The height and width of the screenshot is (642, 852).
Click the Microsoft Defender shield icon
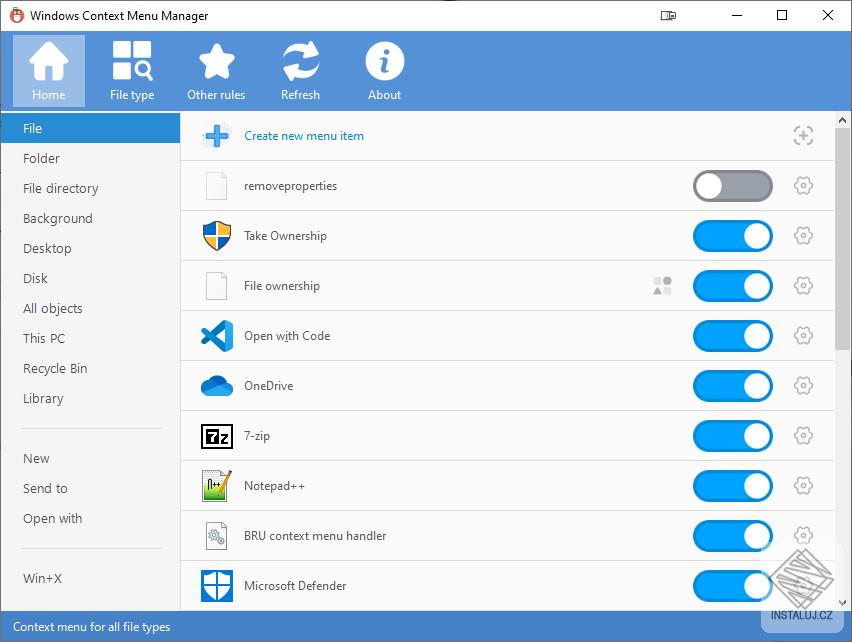click(x=217, y=586)
